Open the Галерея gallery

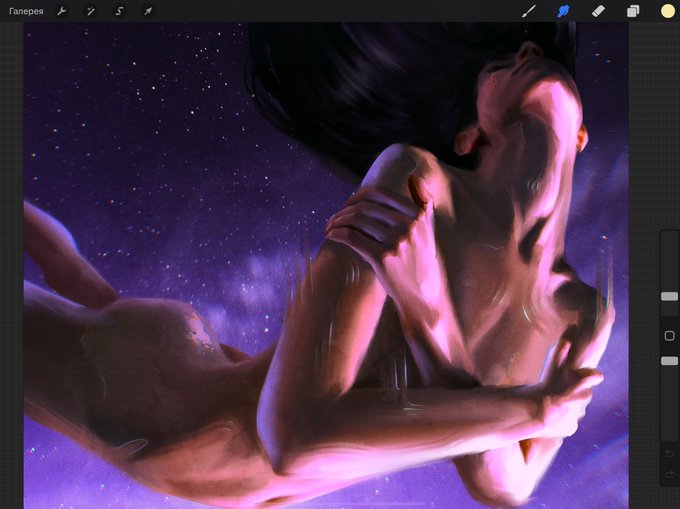[26, 11]
